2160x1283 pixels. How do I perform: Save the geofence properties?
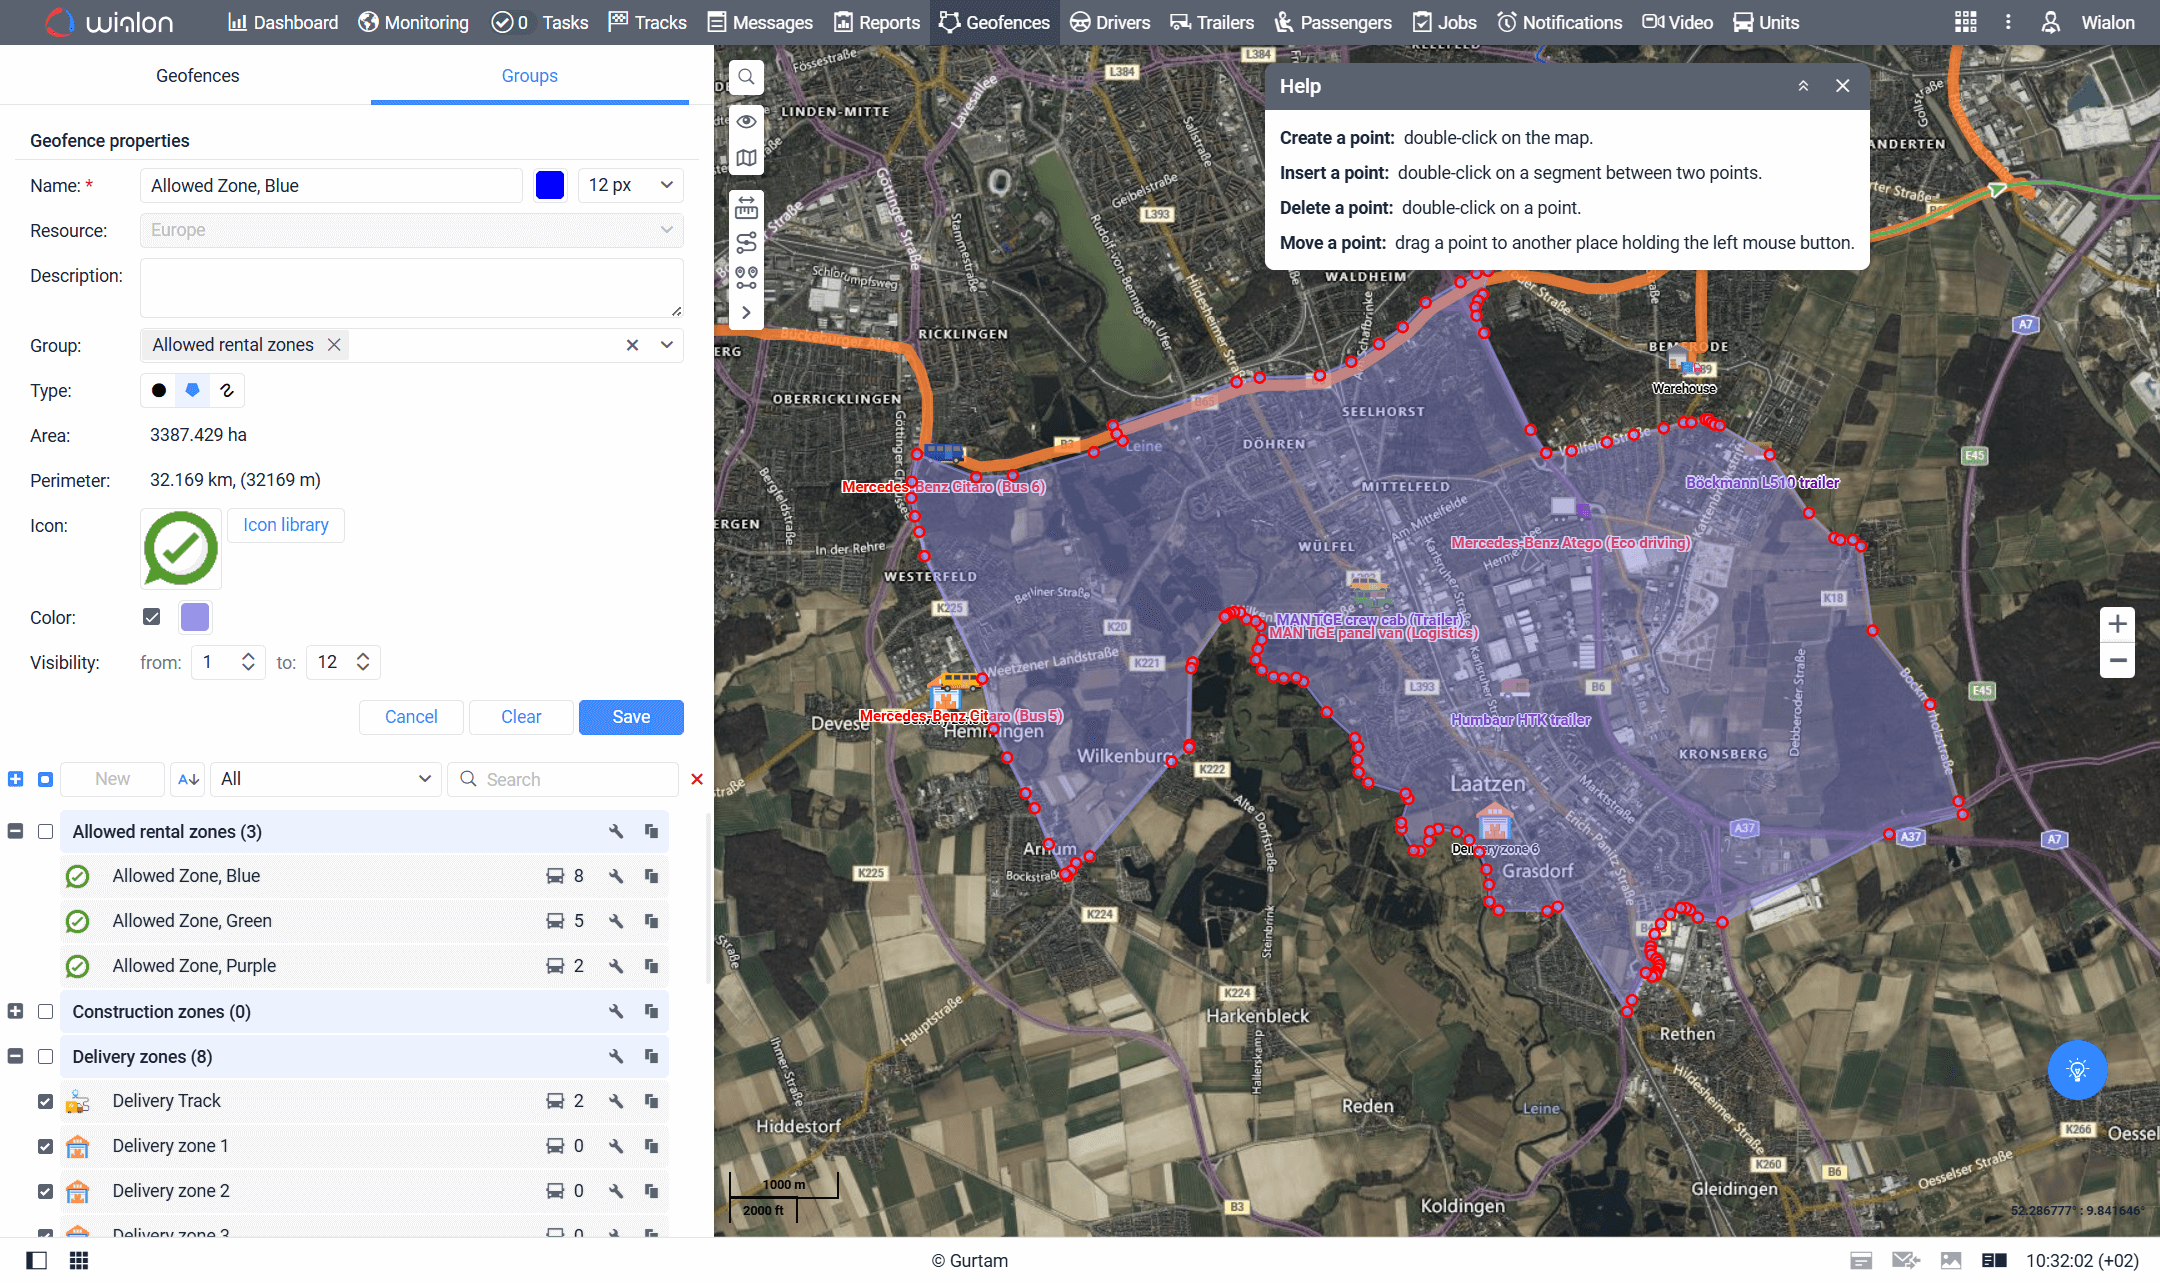click(631, 717)
